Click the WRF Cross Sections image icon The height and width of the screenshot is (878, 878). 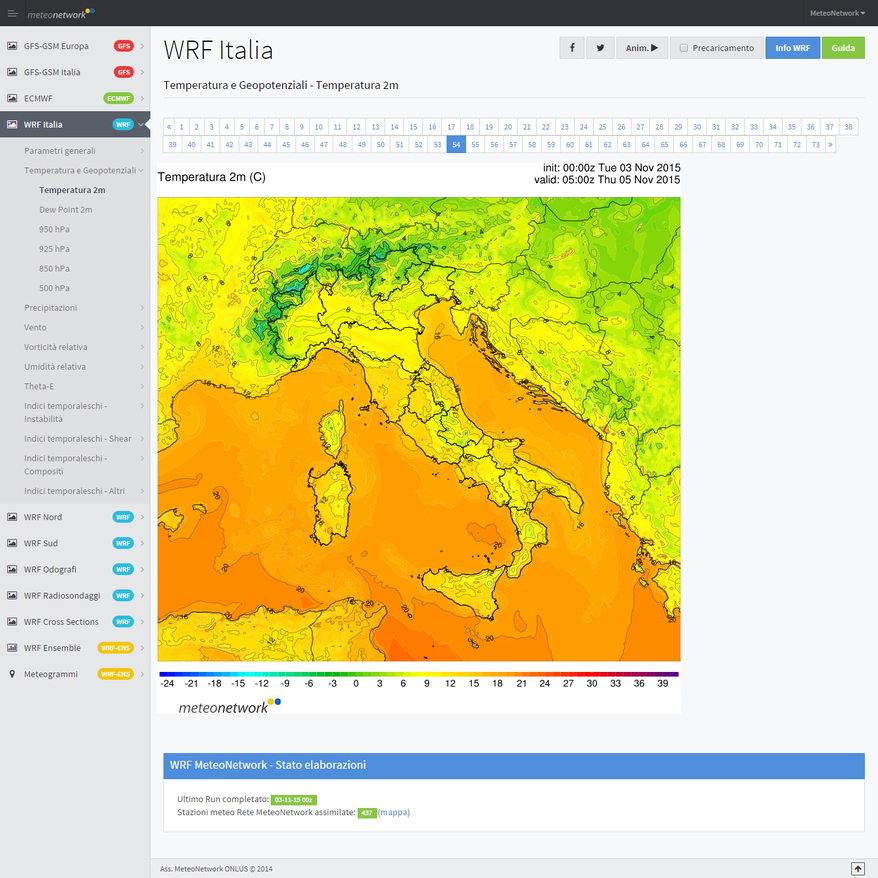tap(12, 622)
